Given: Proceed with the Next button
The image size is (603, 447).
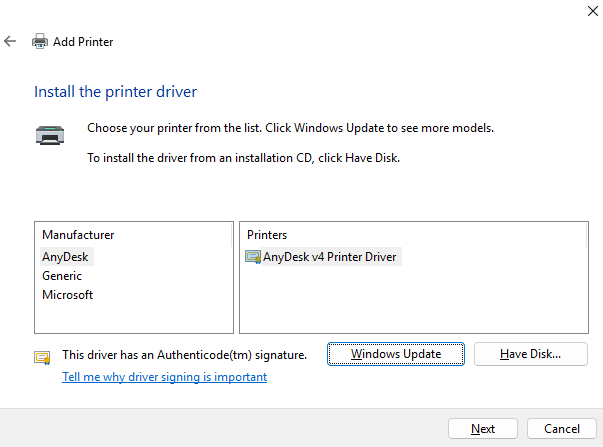Looking at the screenshot, I should [x=482, y=428].
